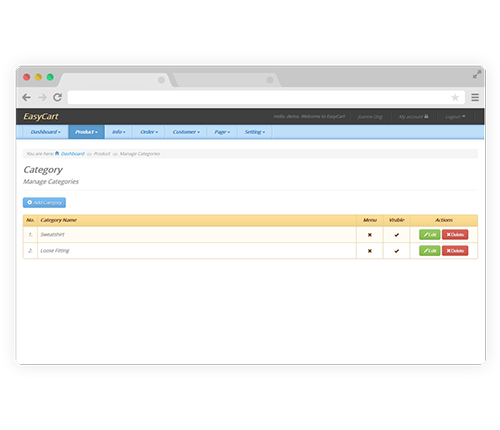Expand the Order dropdown menu

point(149,132)
